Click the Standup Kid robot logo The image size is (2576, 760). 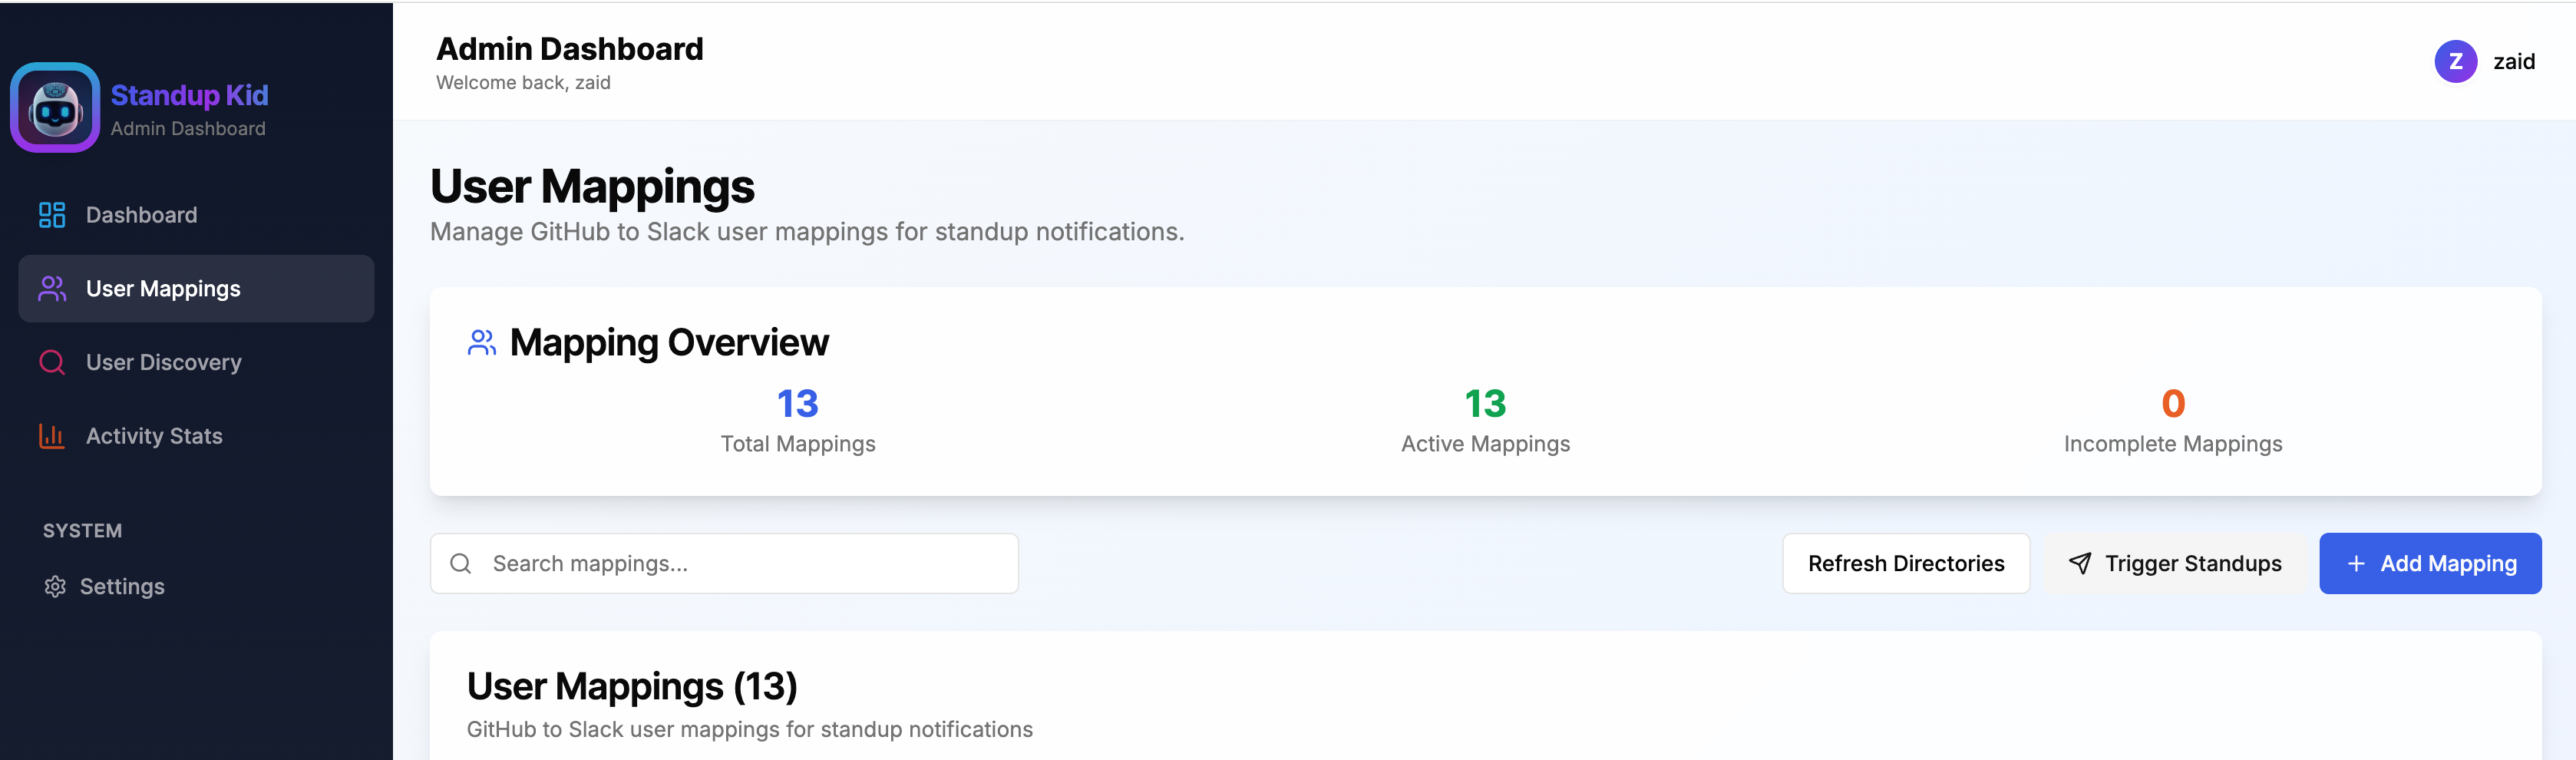(55, 107)
